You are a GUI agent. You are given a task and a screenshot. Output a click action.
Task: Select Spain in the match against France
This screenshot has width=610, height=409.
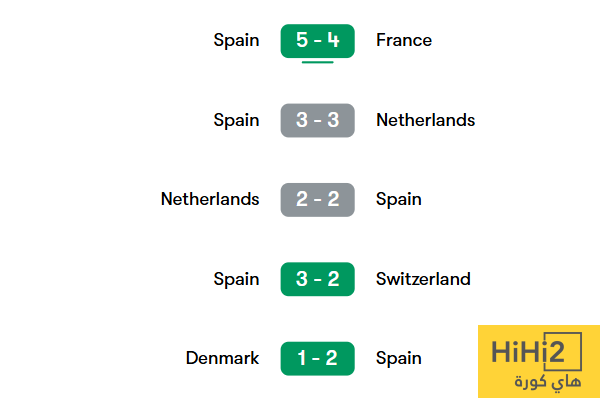[236, 41]
